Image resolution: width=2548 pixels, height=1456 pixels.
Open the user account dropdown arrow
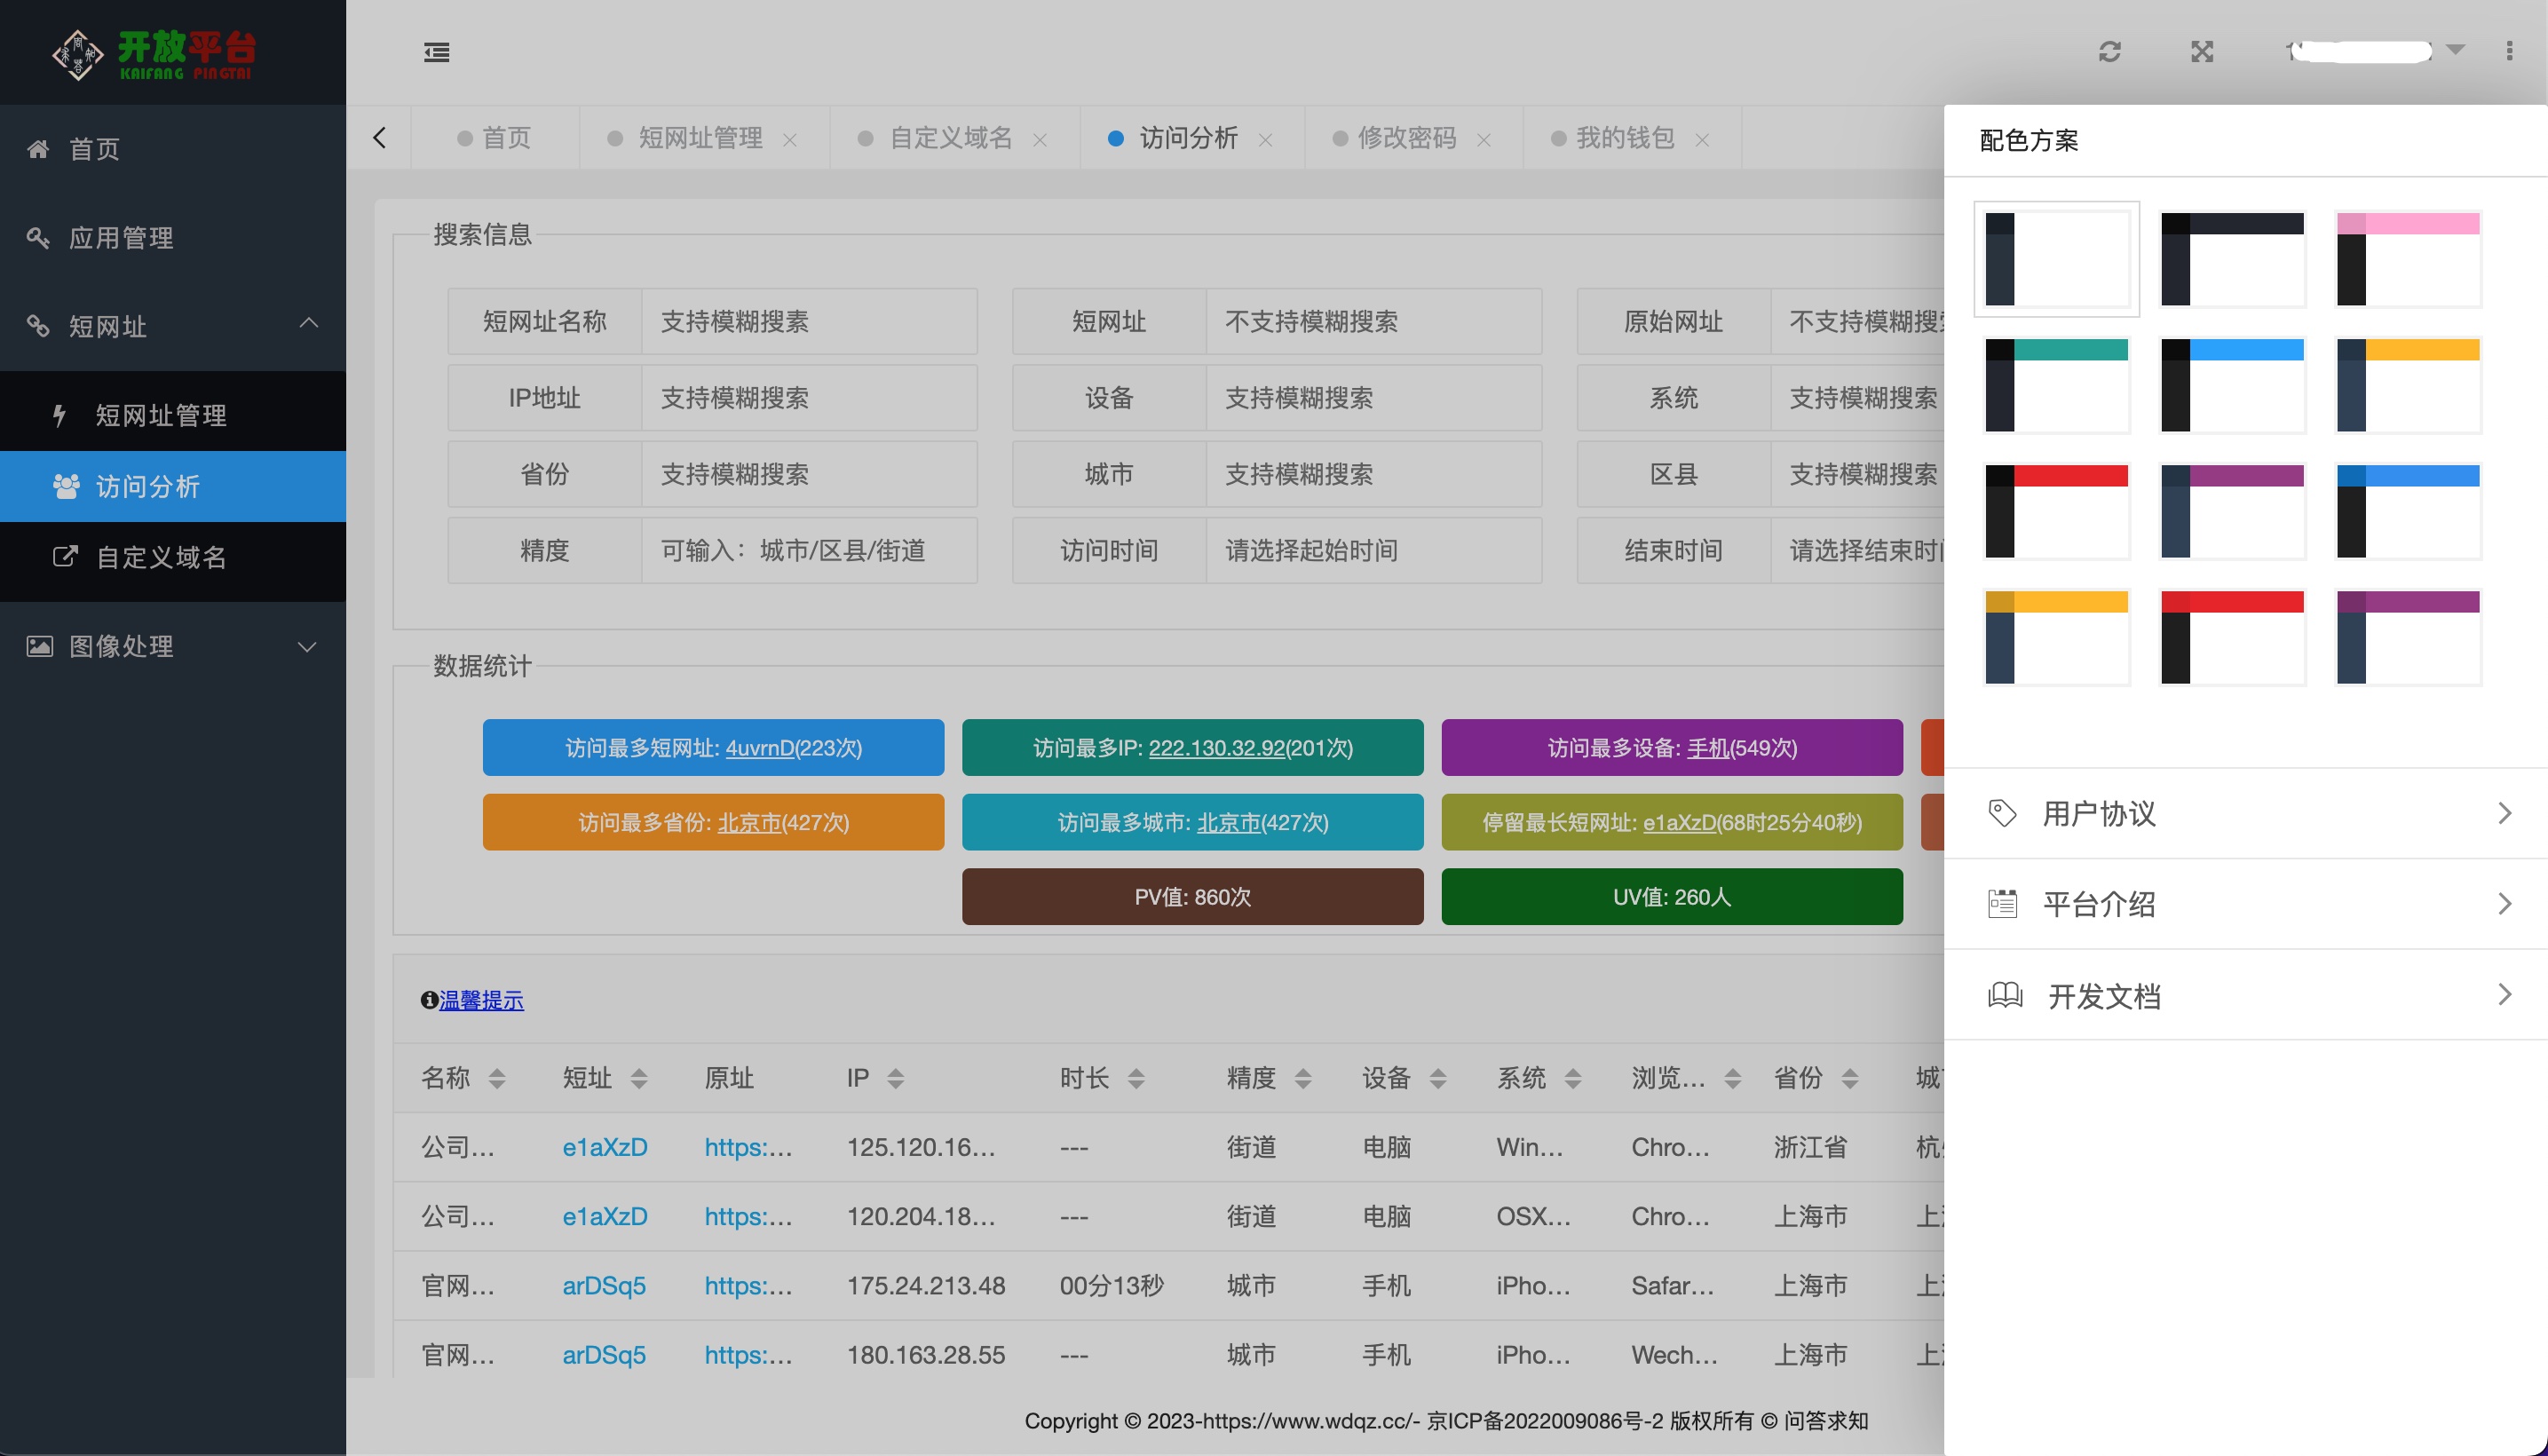[x=2455, y=50]
